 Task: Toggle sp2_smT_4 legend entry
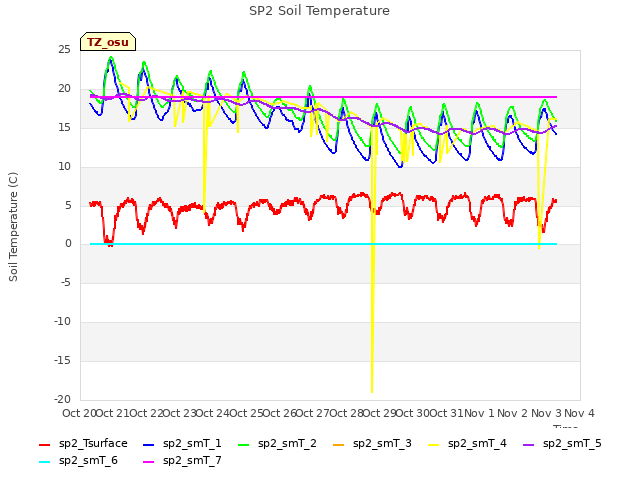467,443
